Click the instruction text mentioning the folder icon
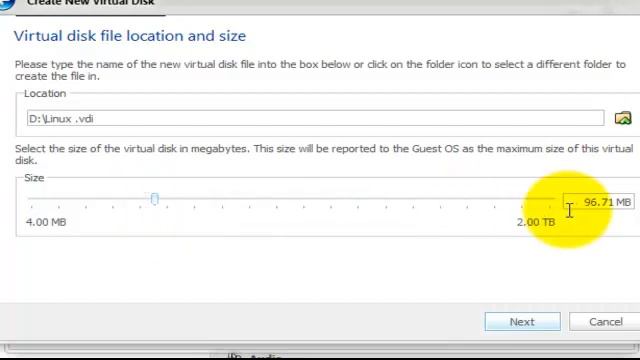 click(320, 70)
